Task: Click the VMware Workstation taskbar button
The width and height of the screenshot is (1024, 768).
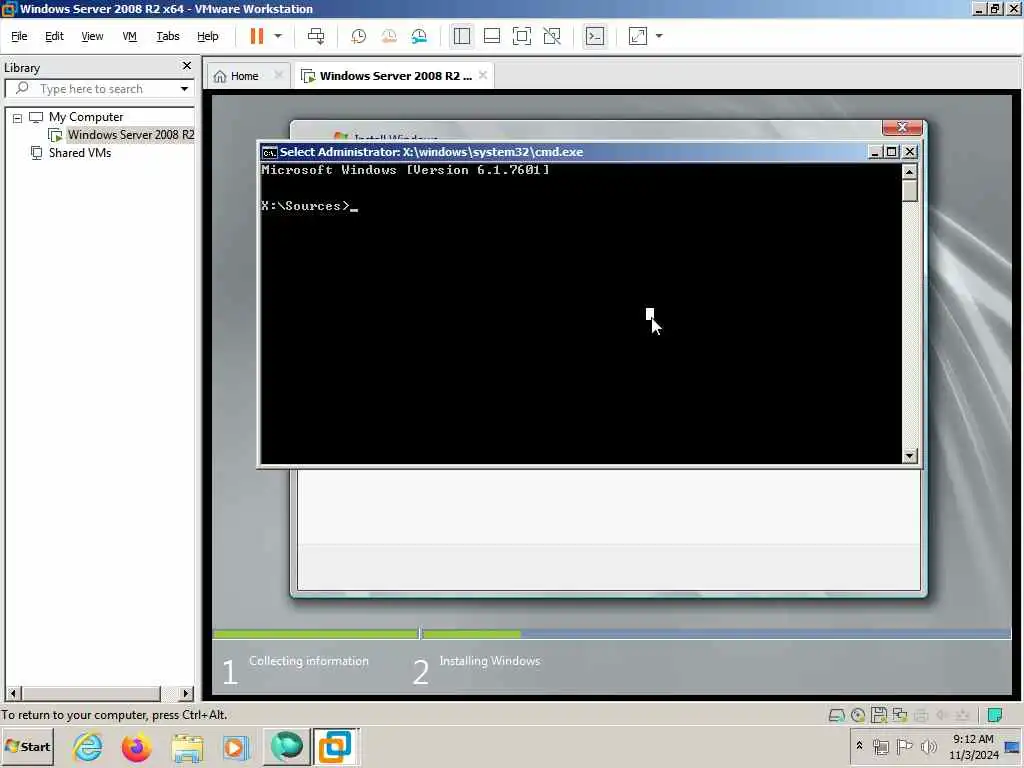Action: point(336,746)
